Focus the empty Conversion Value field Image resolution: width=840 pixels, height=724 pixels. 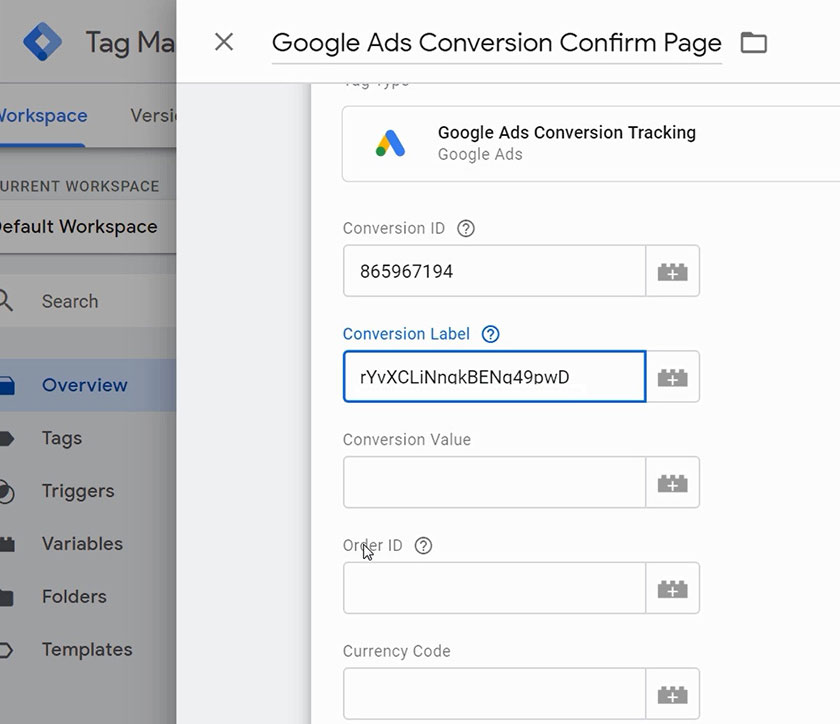(494, 483)
